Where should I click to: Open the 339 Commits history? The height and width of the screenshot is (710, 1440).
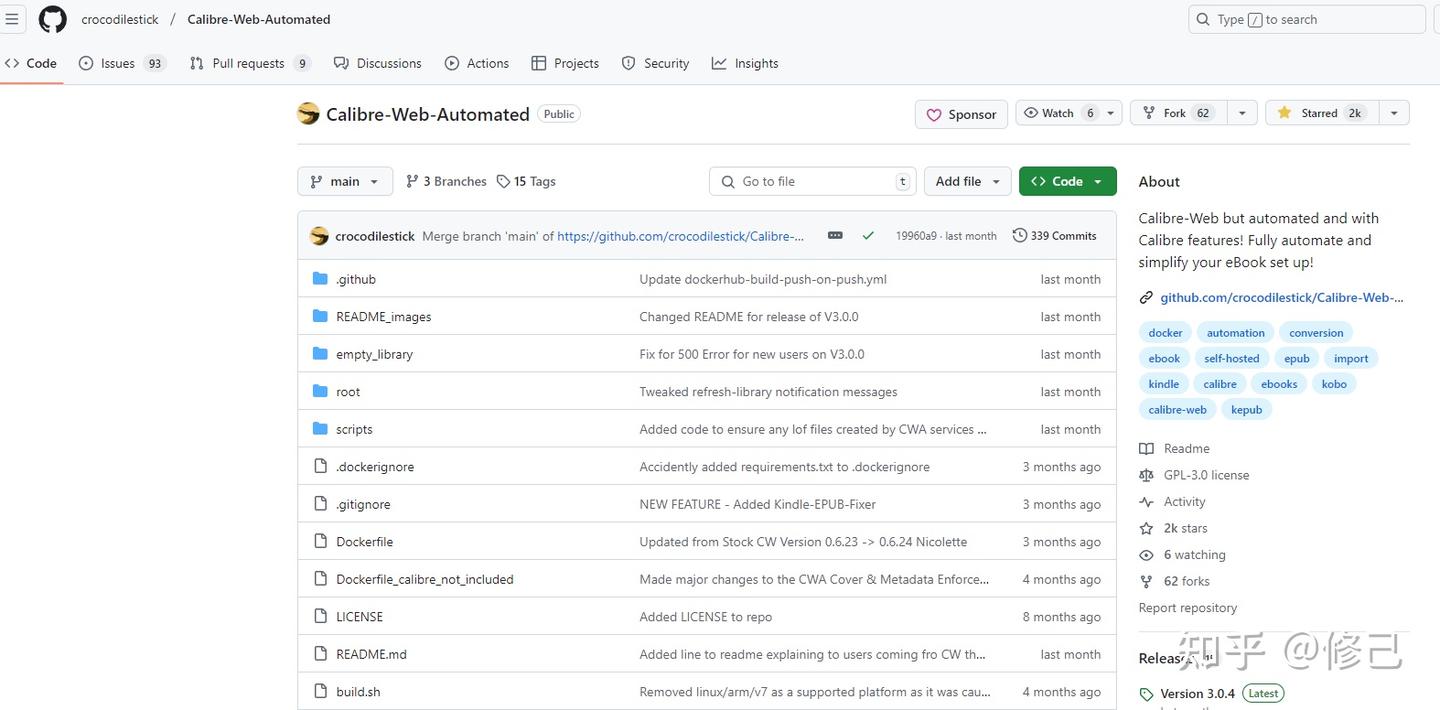[x=1054, y=236]
